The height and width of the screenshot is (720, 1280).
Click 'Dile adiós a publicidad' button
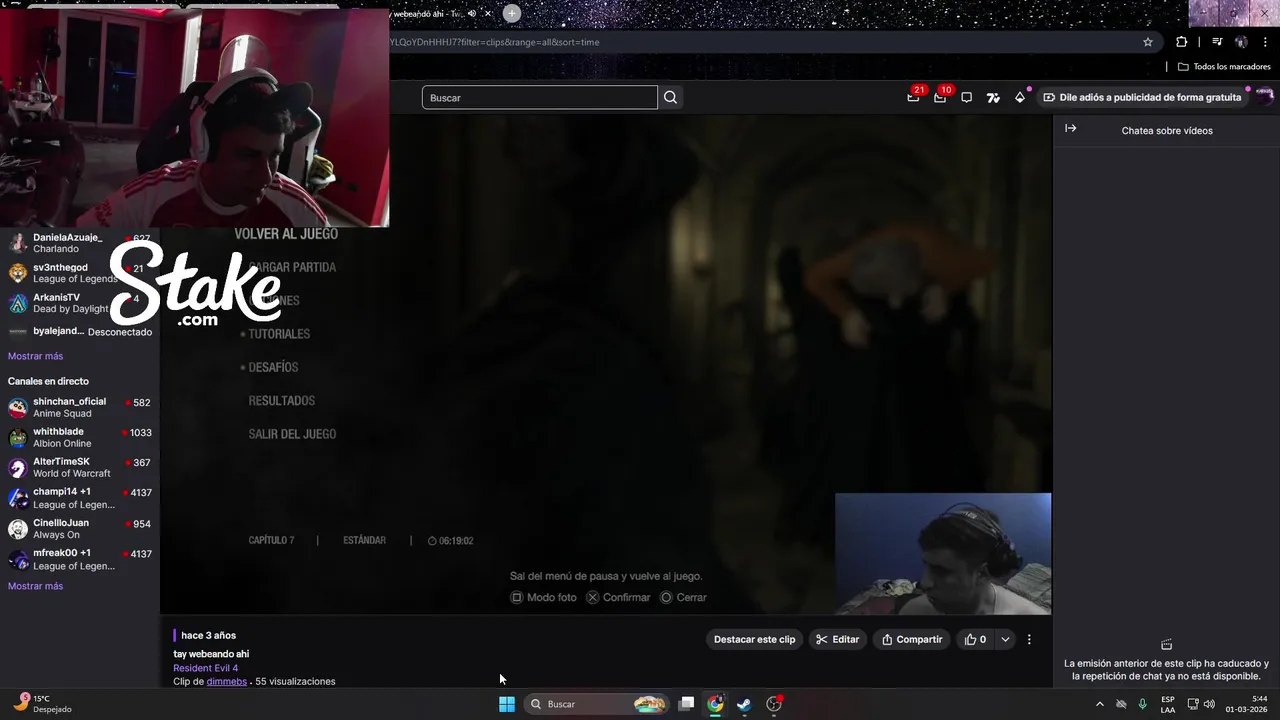point(1142,97)
